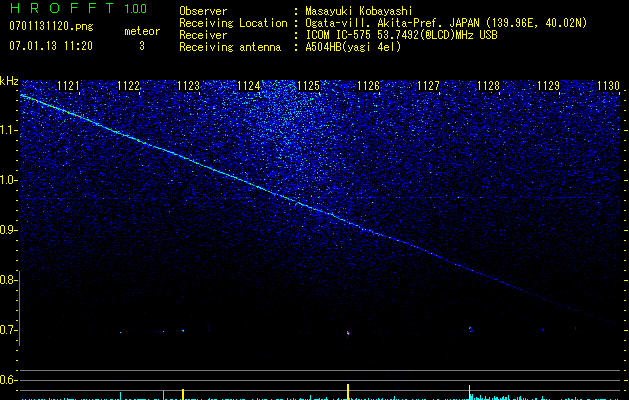Click the 0.8 kHz axis label

pos(8,280)
